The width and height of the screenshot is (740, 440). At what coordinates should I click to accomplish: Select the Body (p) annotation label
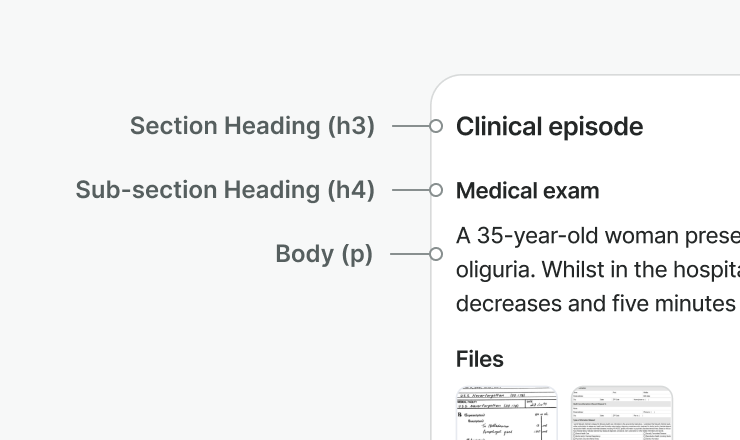[324, 254]
